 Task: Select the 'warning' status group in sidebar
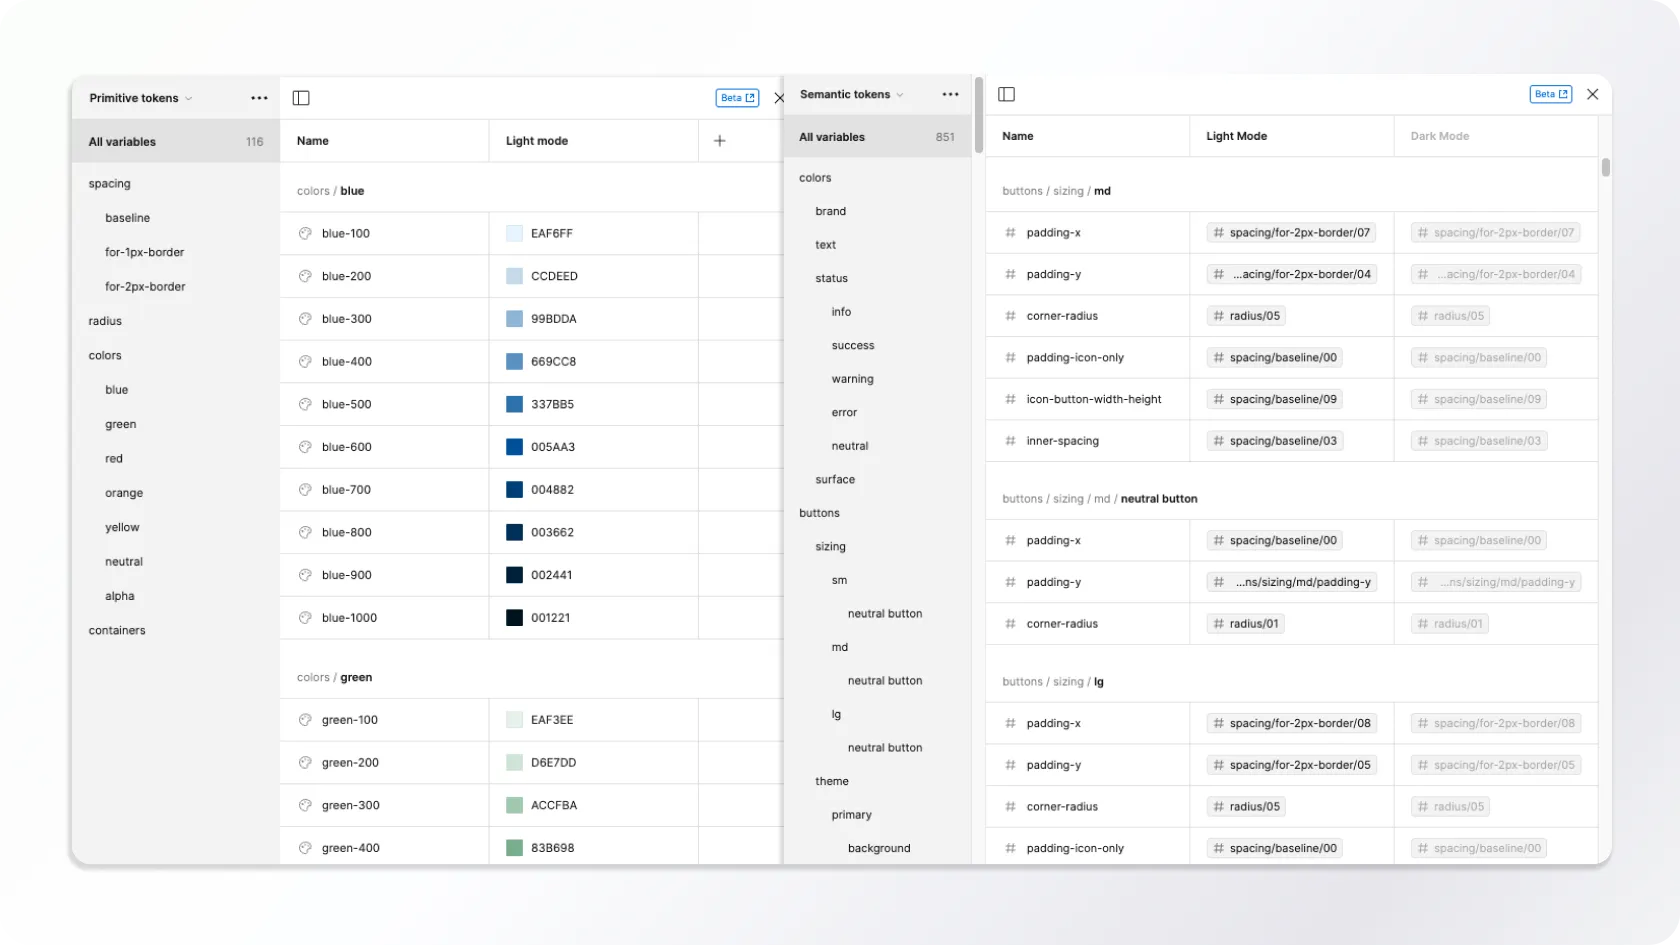pos(852,379)
